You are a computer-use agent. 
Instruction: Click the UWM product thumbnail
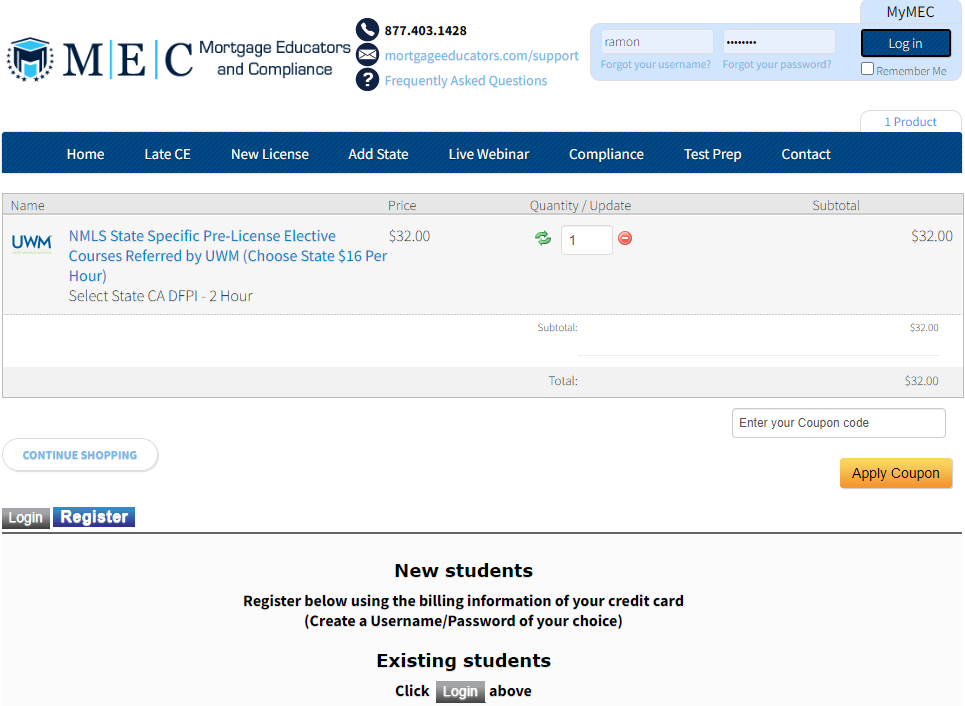click(31, 244)
